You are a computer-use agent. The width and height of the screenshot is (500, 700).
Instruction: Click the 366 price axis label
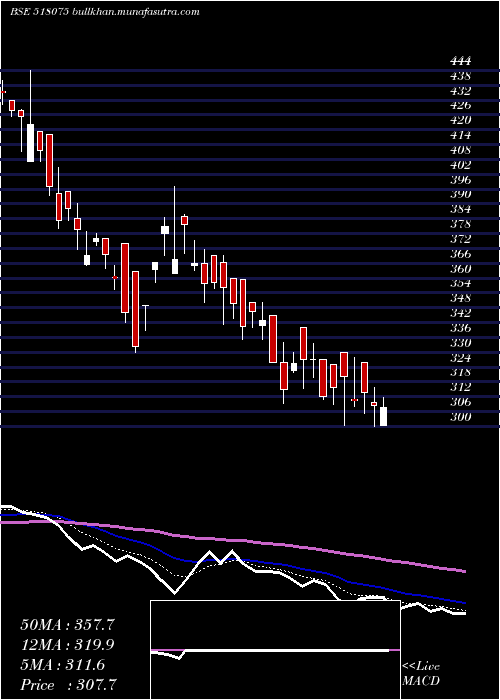click(460, 254)
